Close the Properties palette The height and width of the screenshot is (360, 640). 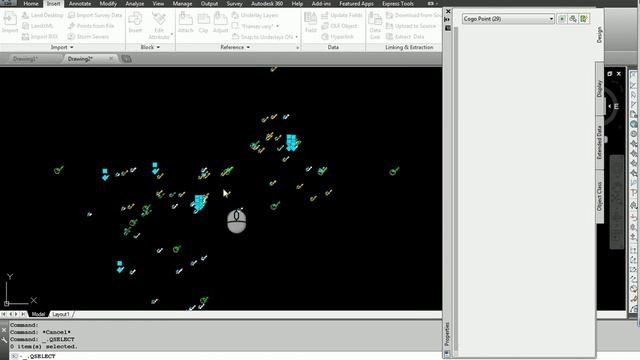click(448, 11)
